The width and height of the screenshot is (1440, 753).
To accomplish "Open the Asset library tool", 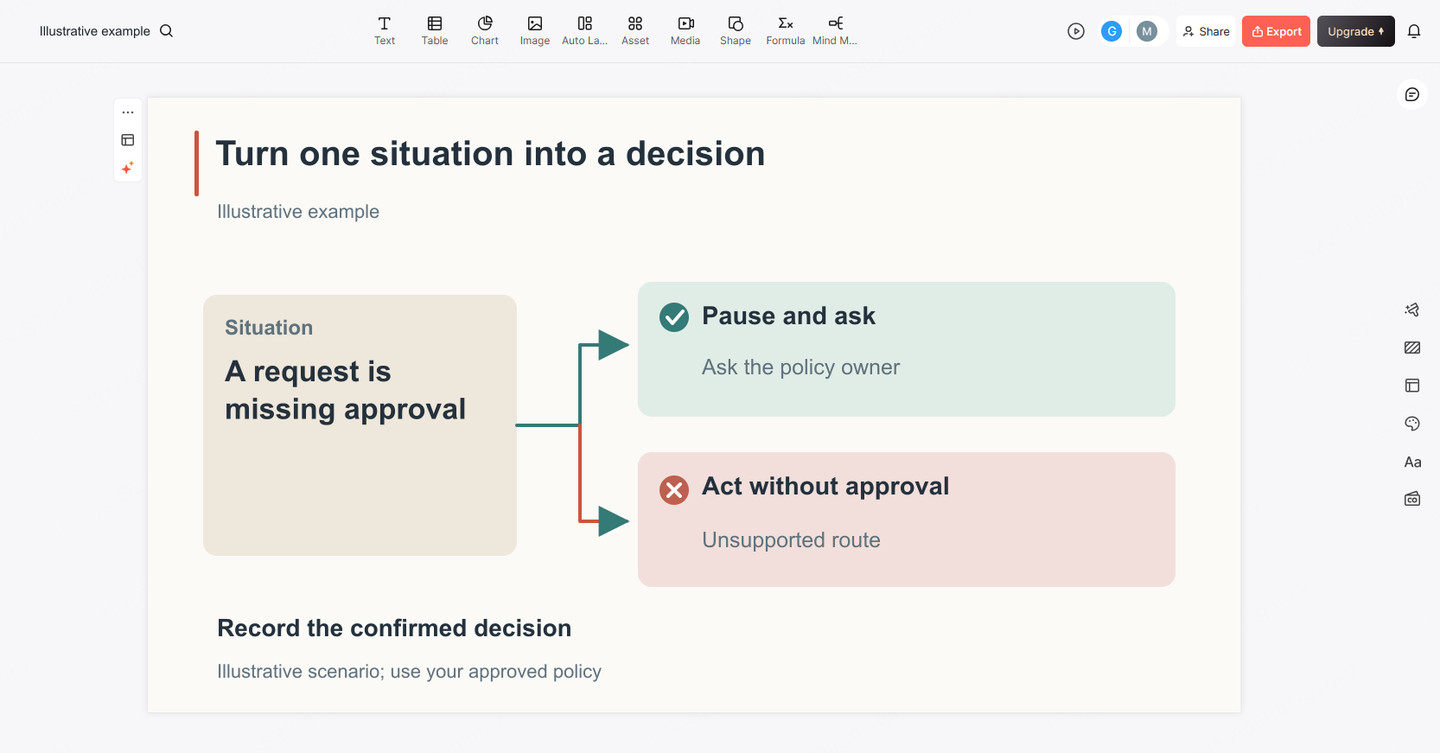I will [x=635, y=30].
